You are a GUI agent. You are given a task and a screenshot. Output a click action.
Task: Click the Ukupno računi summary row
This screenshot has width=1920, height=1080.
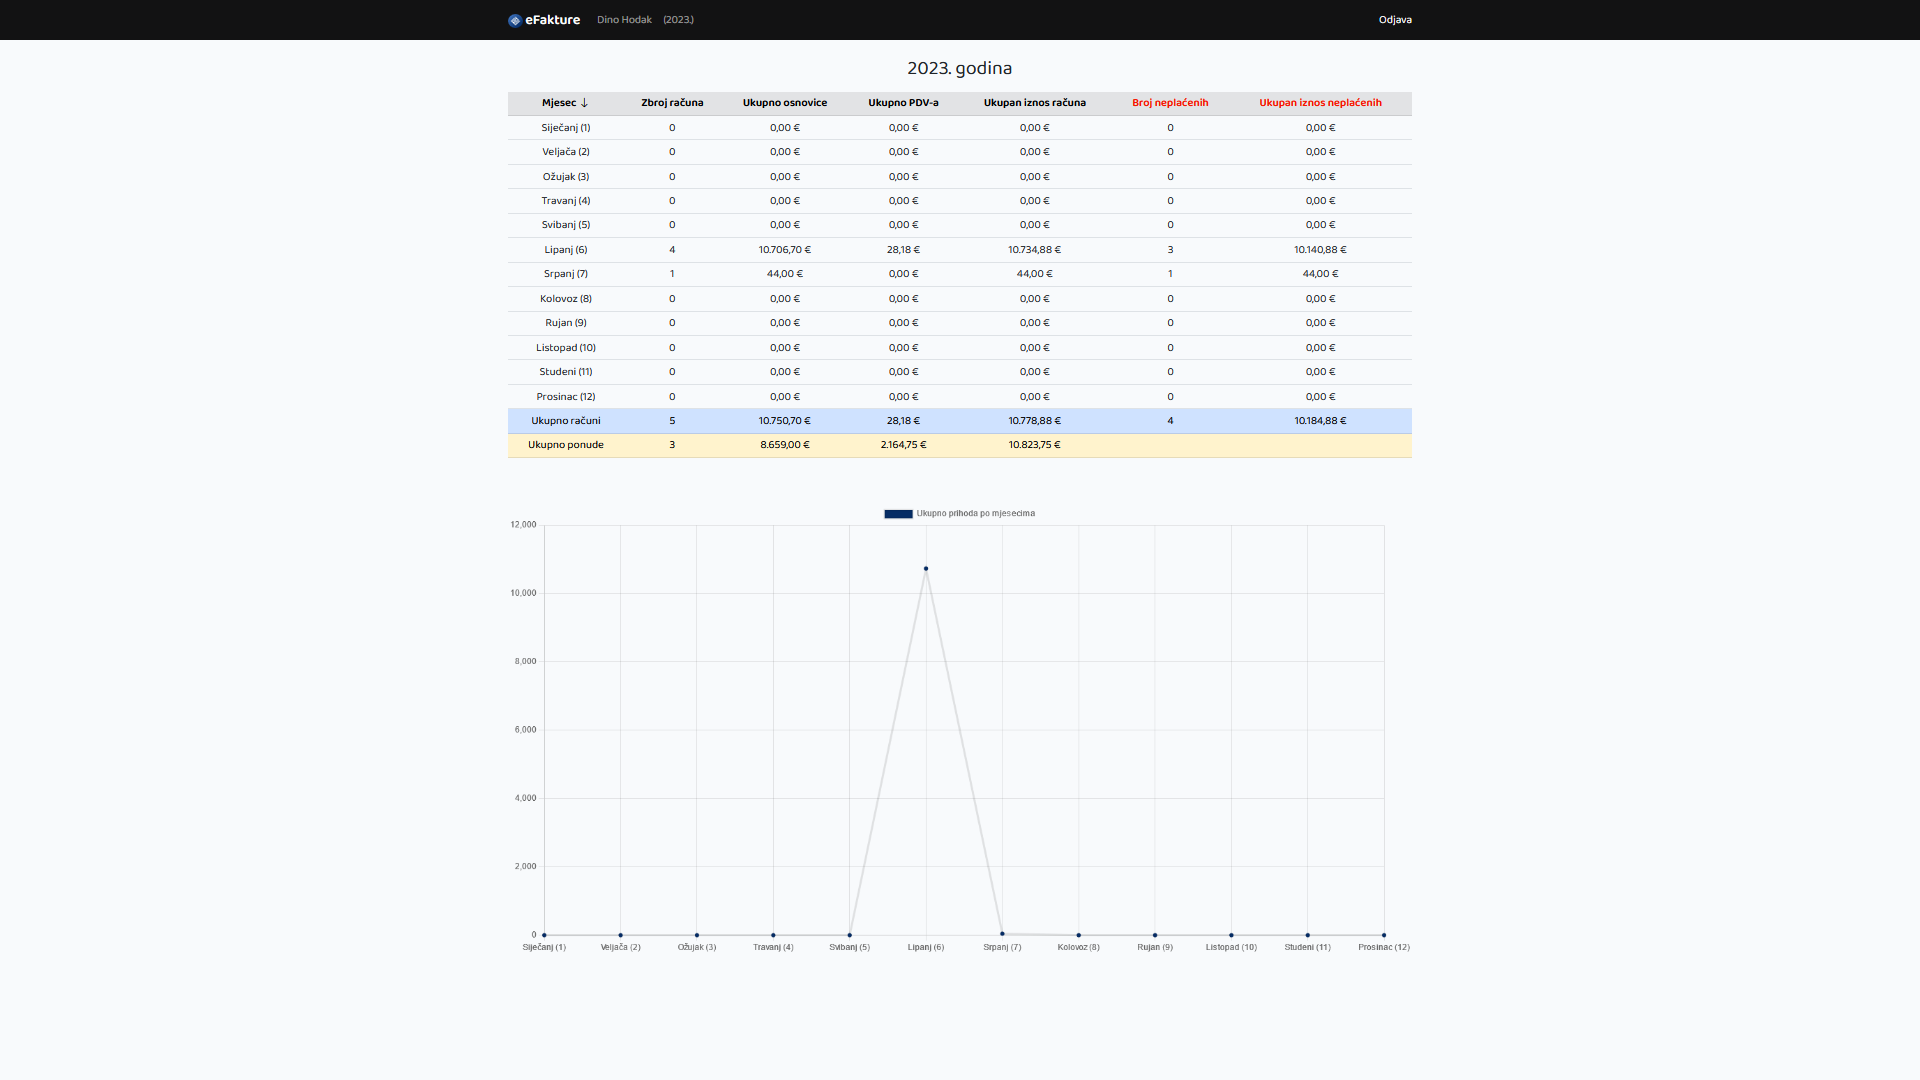[x=566, y=421]
